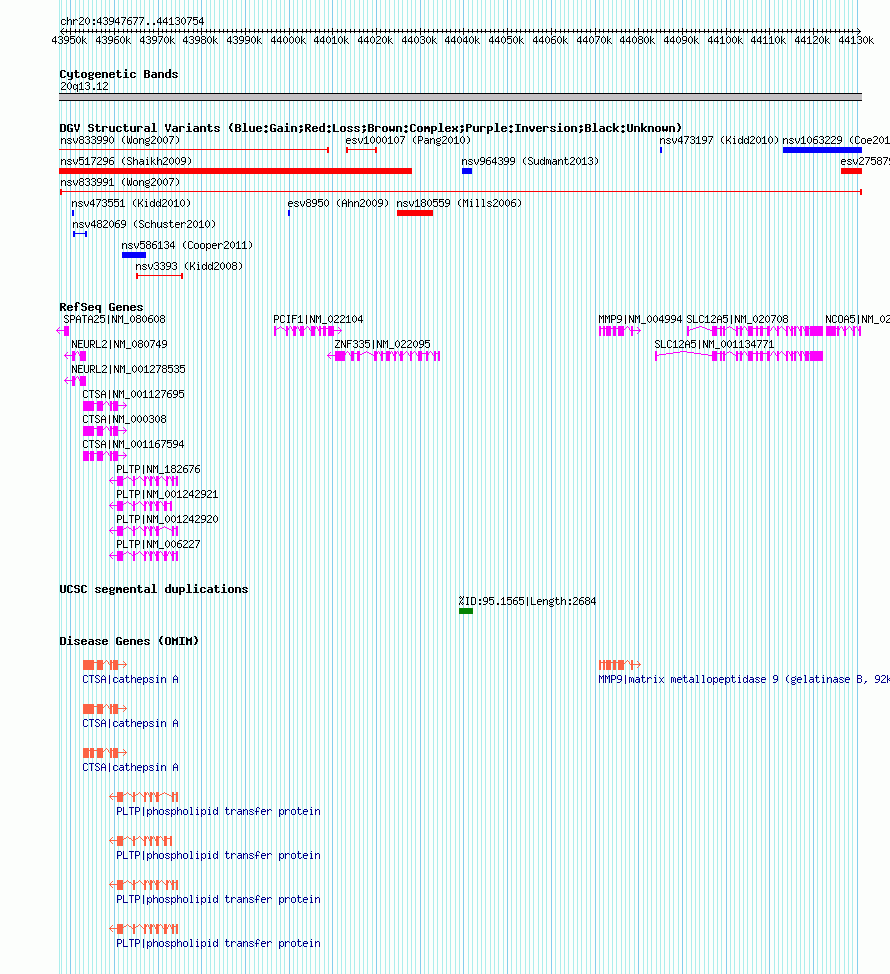Image resolution: width=890 pixels, height=974 pixels.
Task: Click the 44040k ruler tick label
Action: 462,40
